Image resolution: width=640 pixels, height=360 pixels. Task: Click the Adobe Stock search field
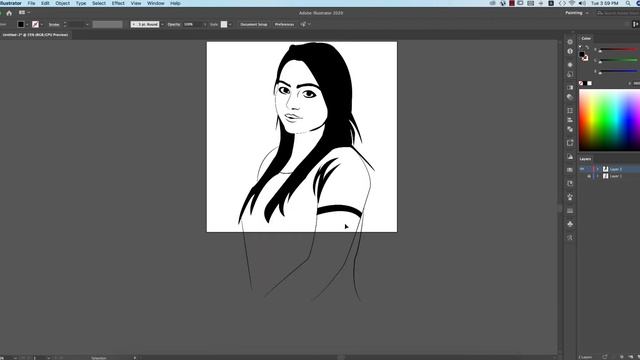[x=618, y=13]
